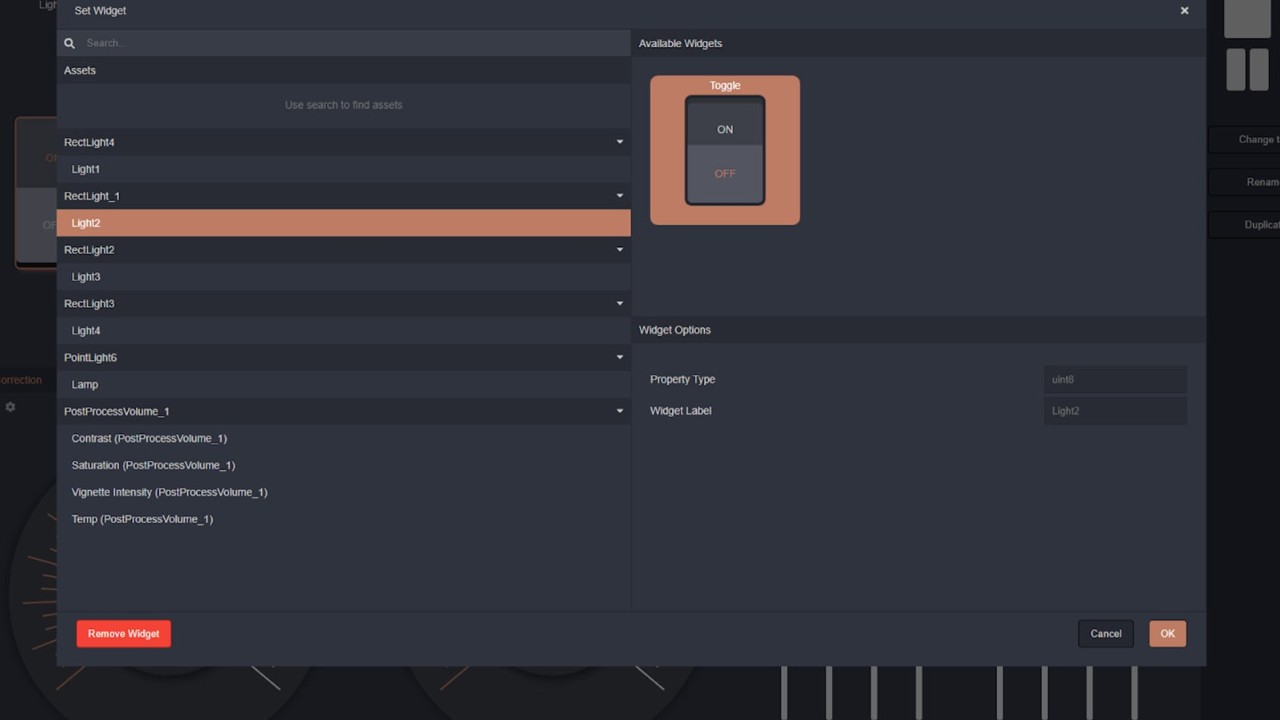1280x720 pixels.
Task: Confirm with the OK button
Action: click(1167, 633)
